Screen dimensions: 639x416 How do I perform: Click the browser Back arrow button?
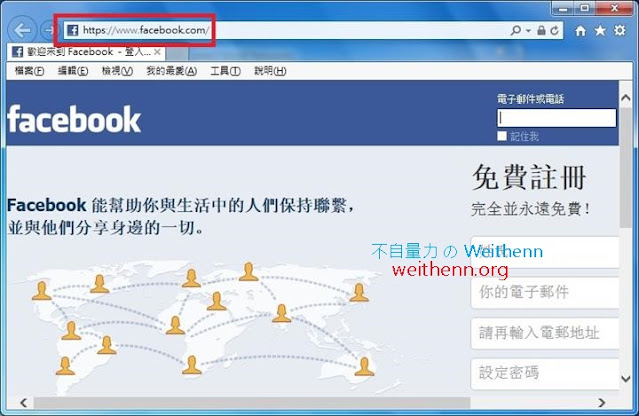pos(22,30)
